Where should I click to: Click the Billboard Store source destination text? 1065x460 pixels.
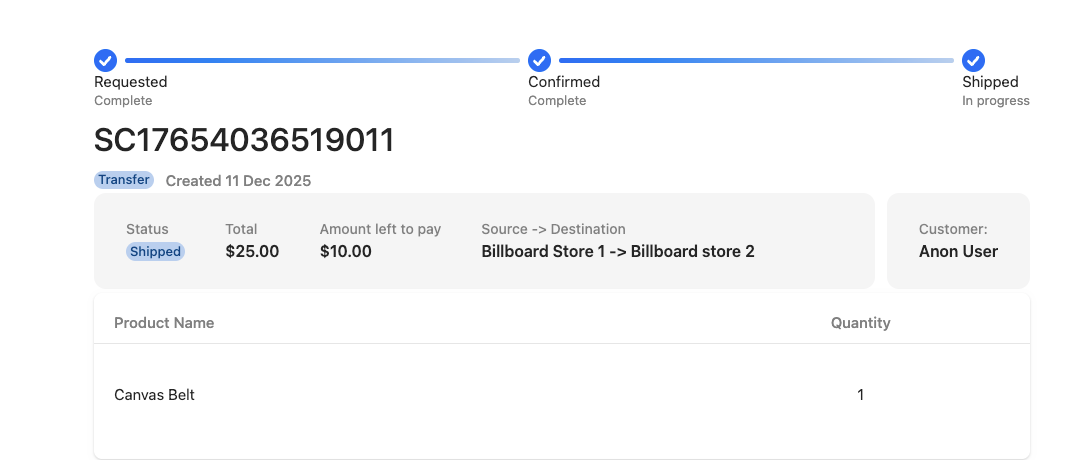618,252
